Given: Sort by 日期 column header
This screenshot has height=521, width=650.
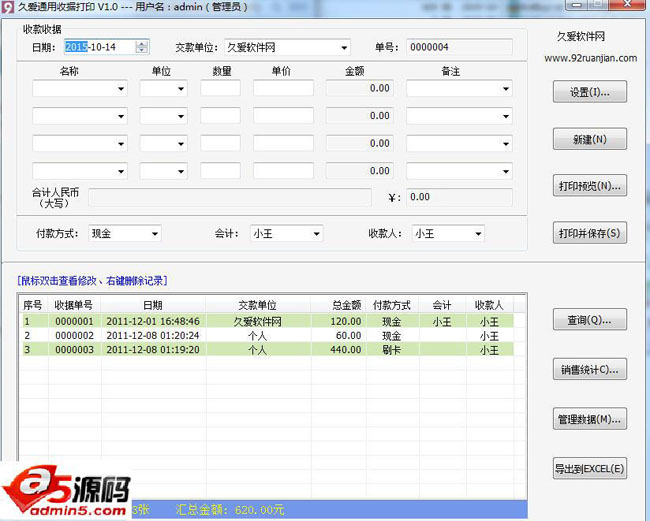Looking at the screenshot, I should pyautogui.click(x=153, y=305).
